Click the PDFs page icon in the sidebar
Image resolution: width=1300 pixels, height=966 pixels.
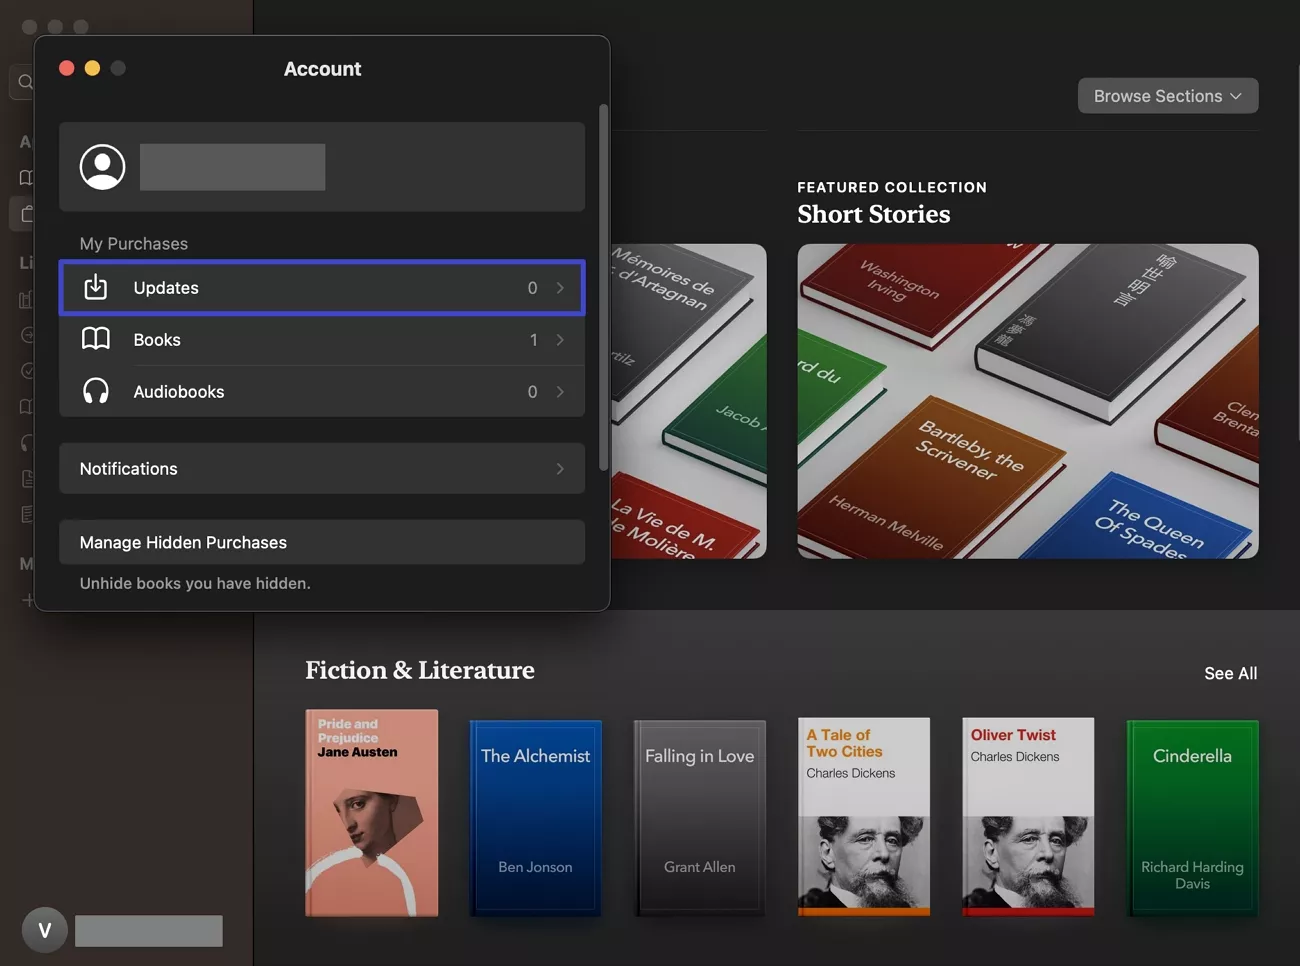pyautogui.click(x=27, y=478)
